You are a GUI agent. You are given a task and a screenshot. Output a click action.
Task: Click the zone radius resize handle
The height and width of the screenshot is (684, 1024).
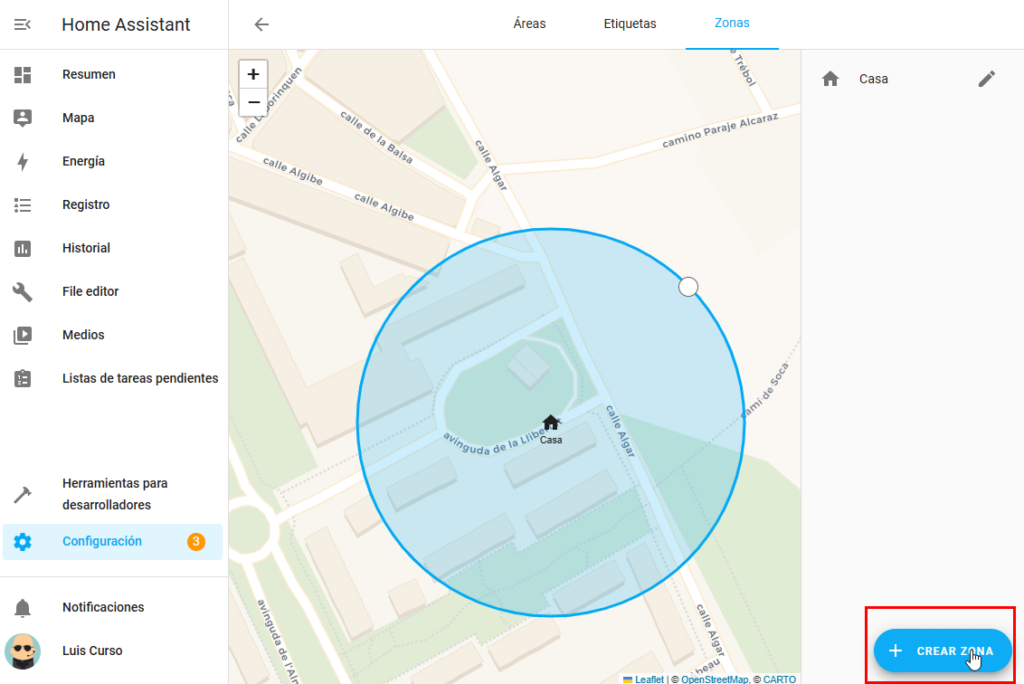tap(688, 287)
